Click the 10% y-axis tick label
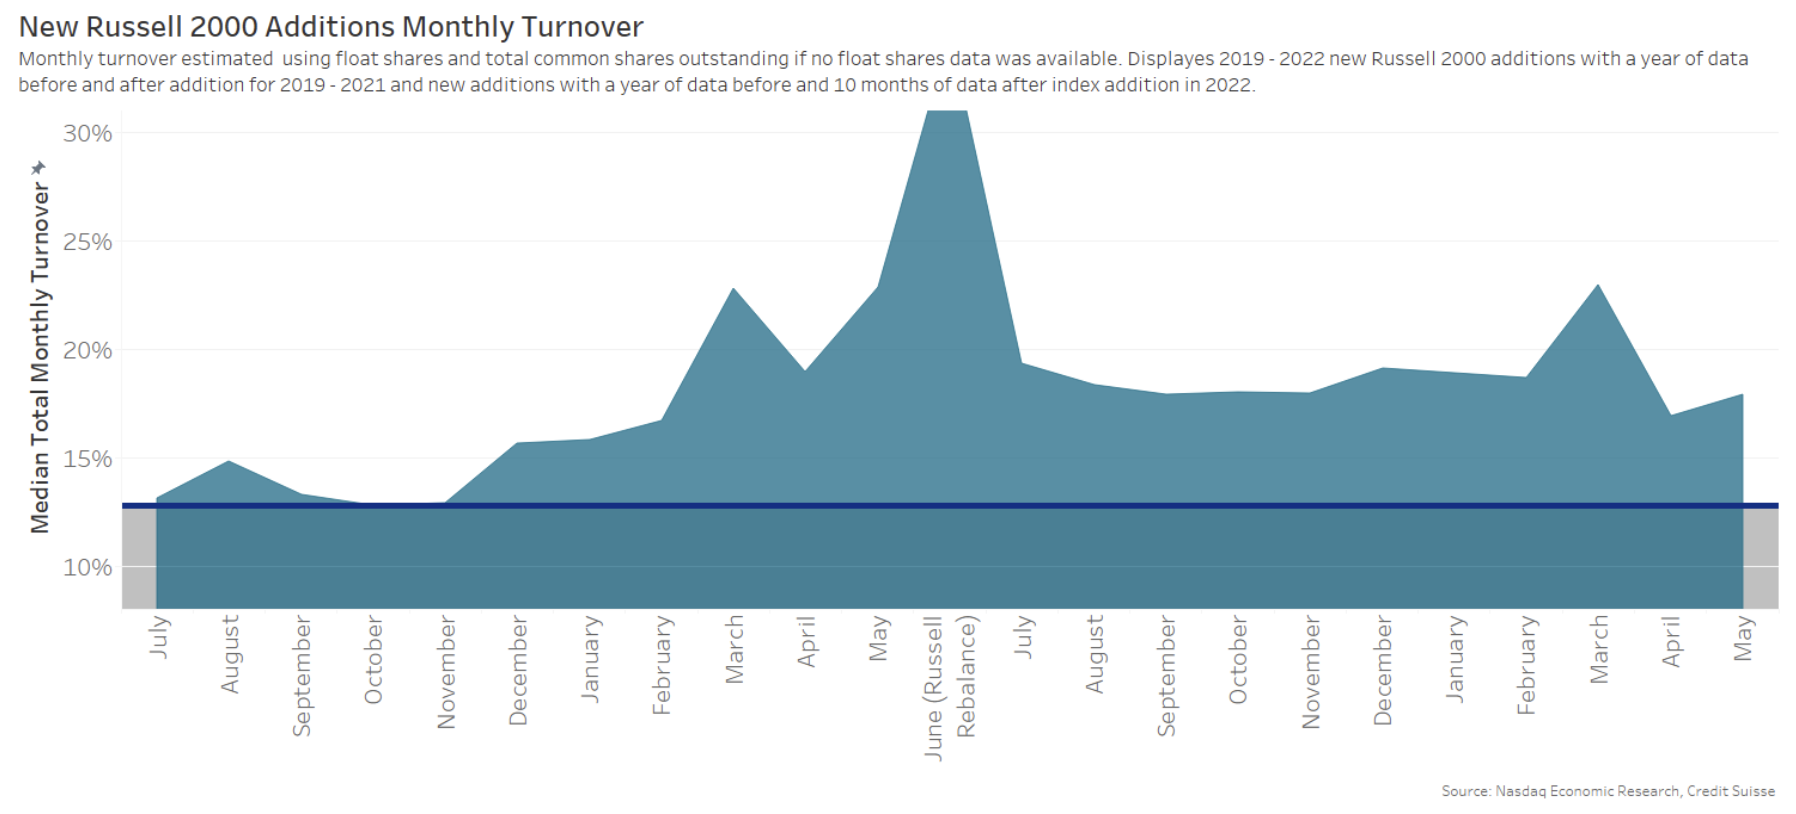 (87, 568)
